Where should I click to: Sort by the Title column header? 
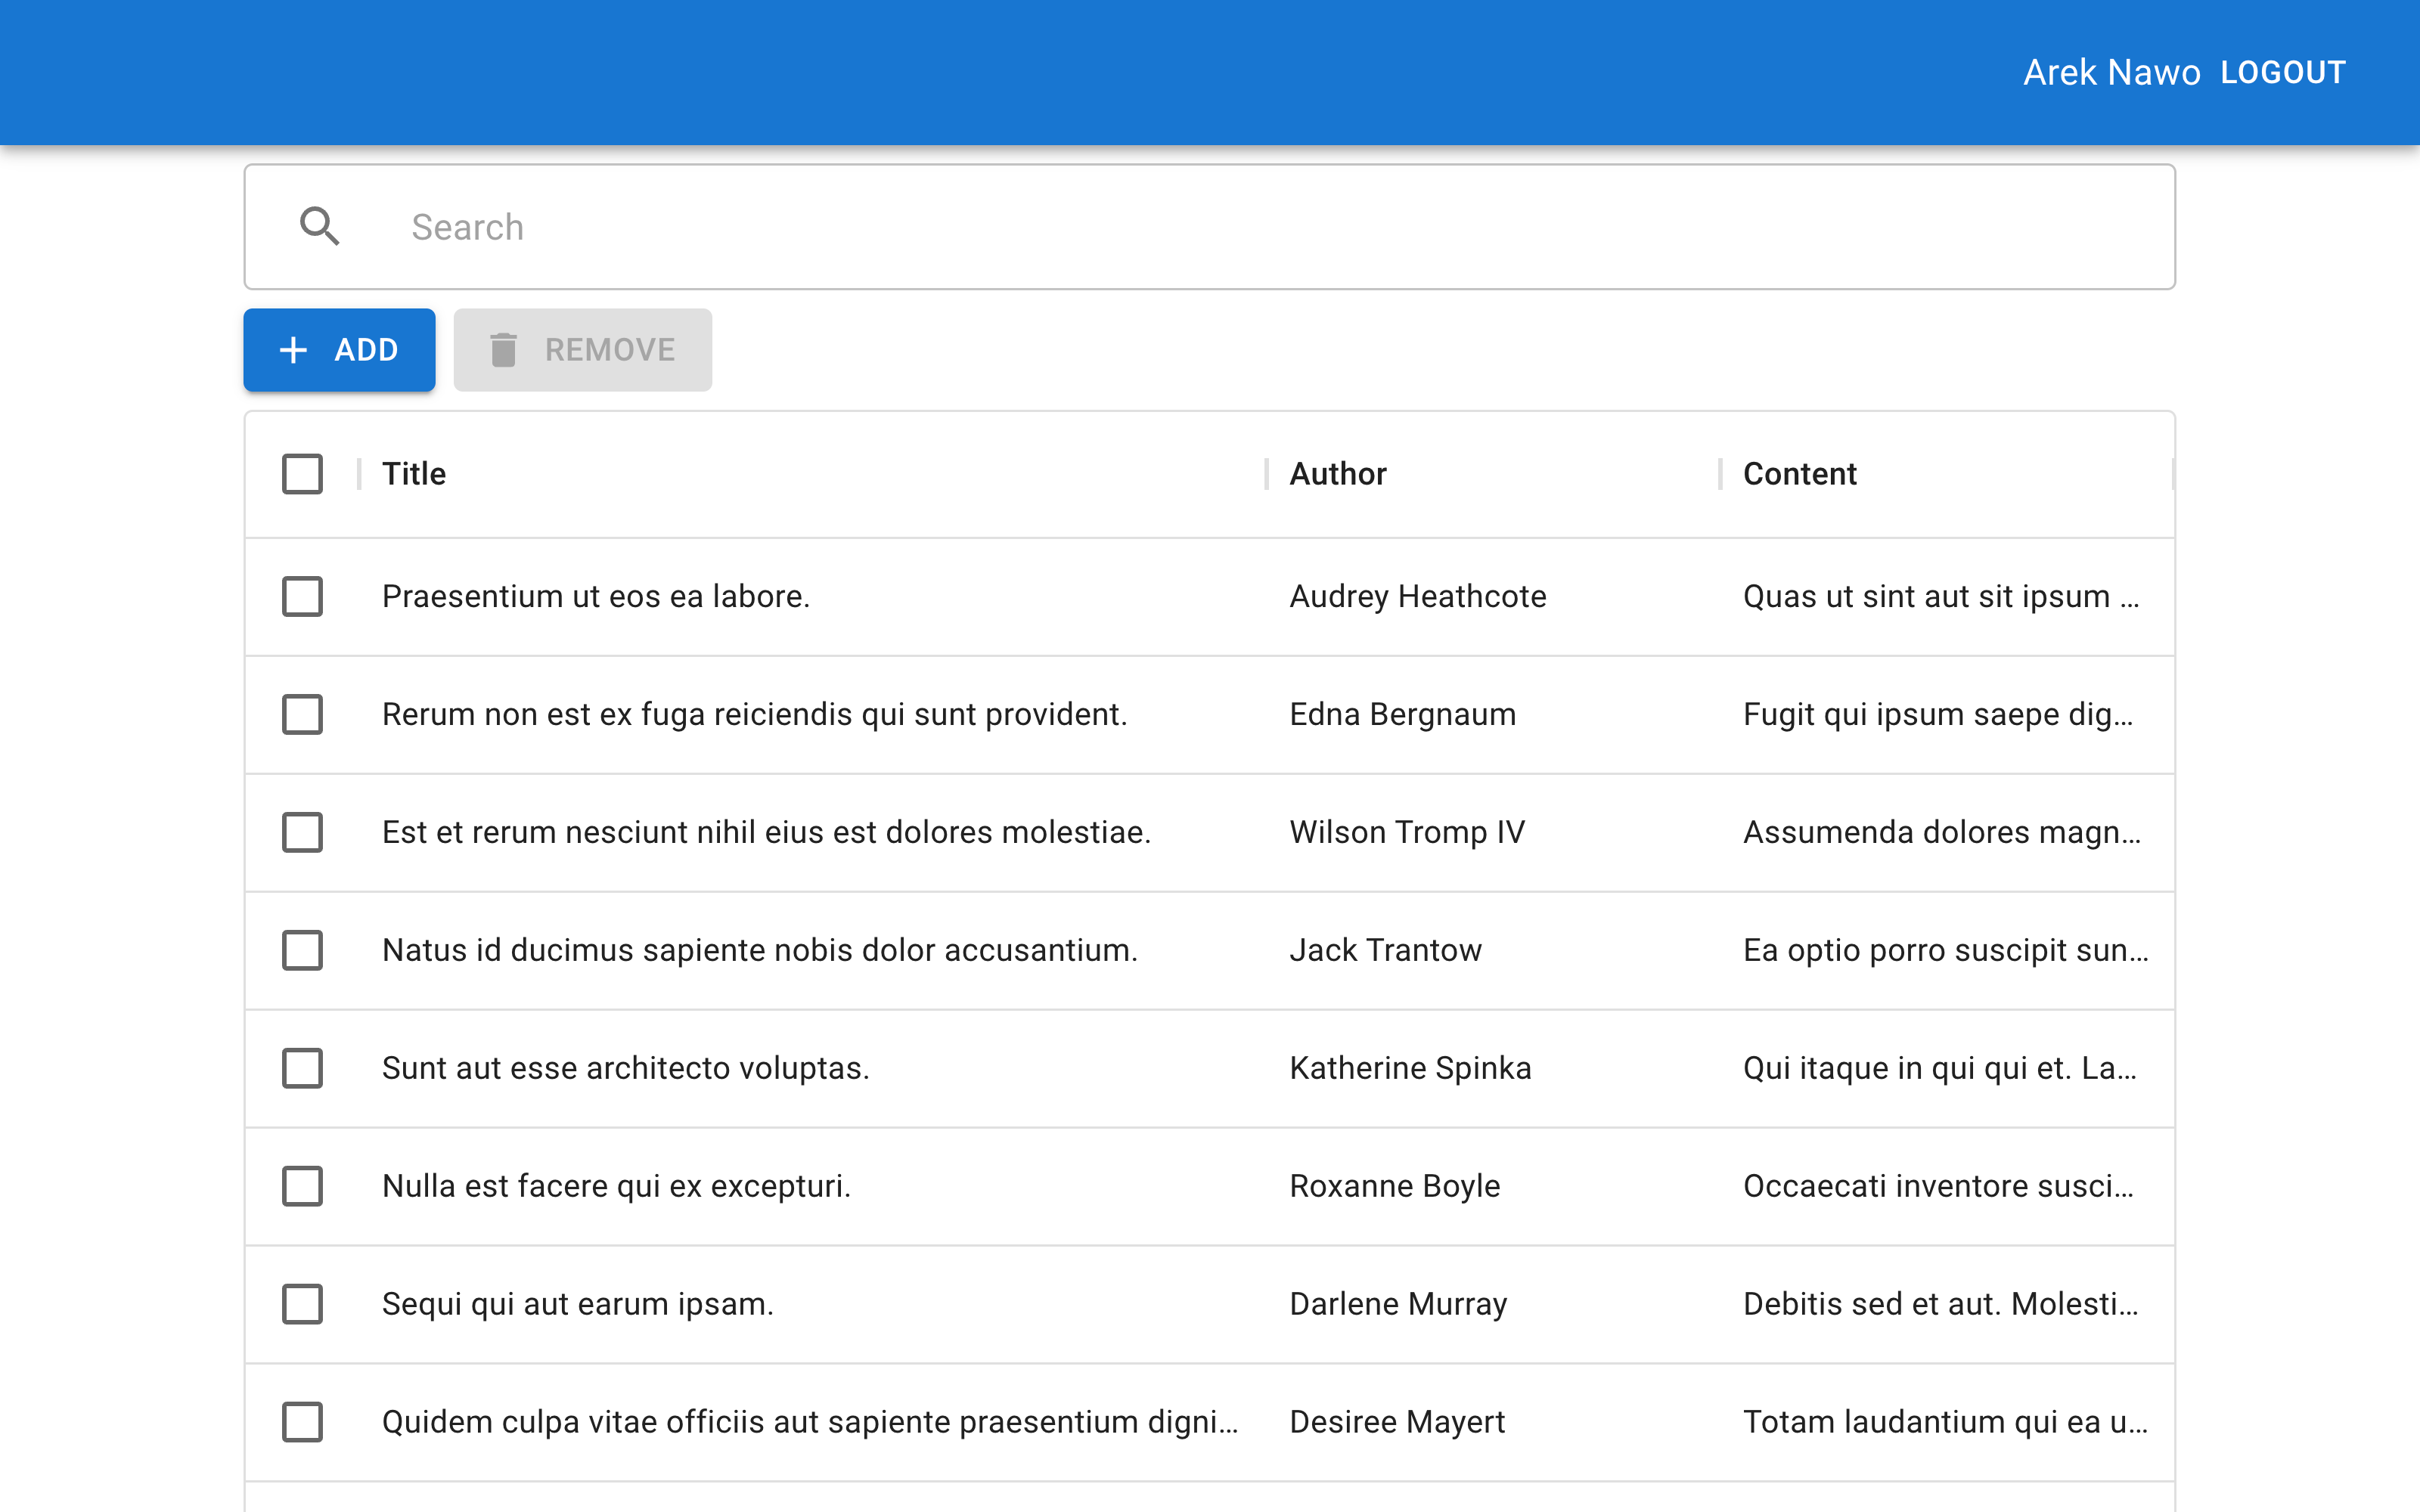[x=414, y=474]
